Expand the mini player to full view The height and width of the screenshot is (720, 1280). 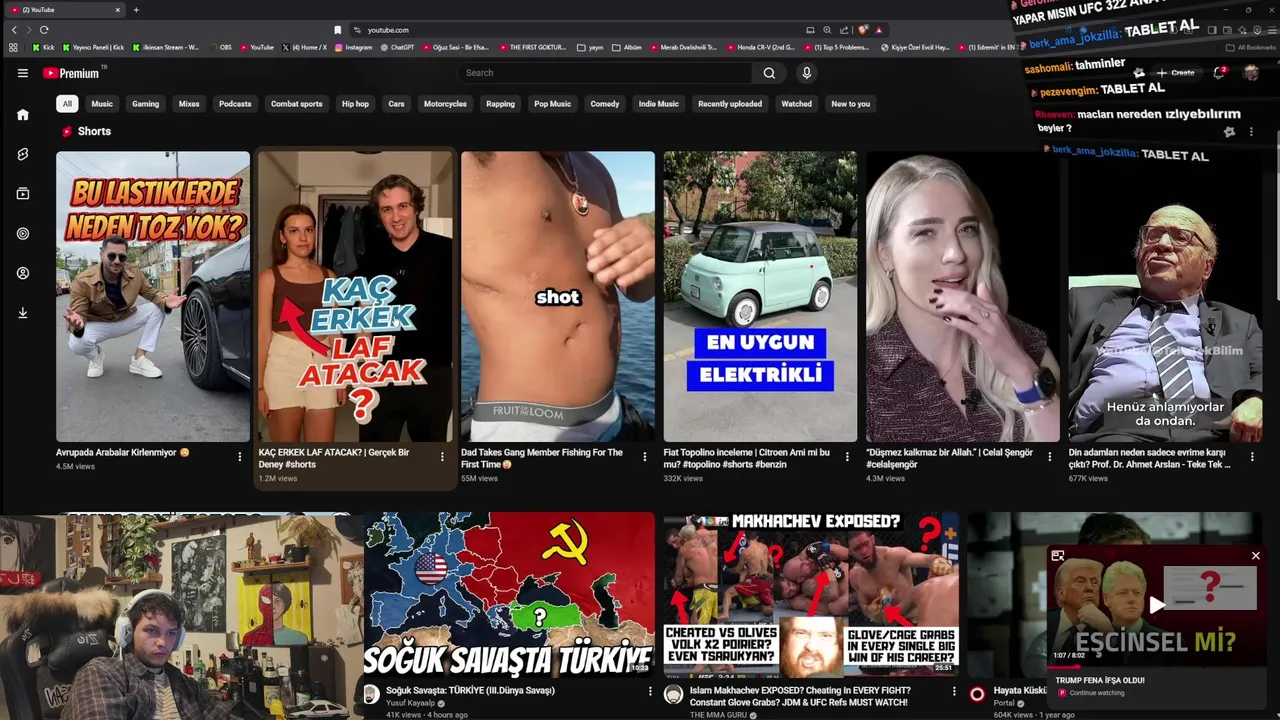1058,556
